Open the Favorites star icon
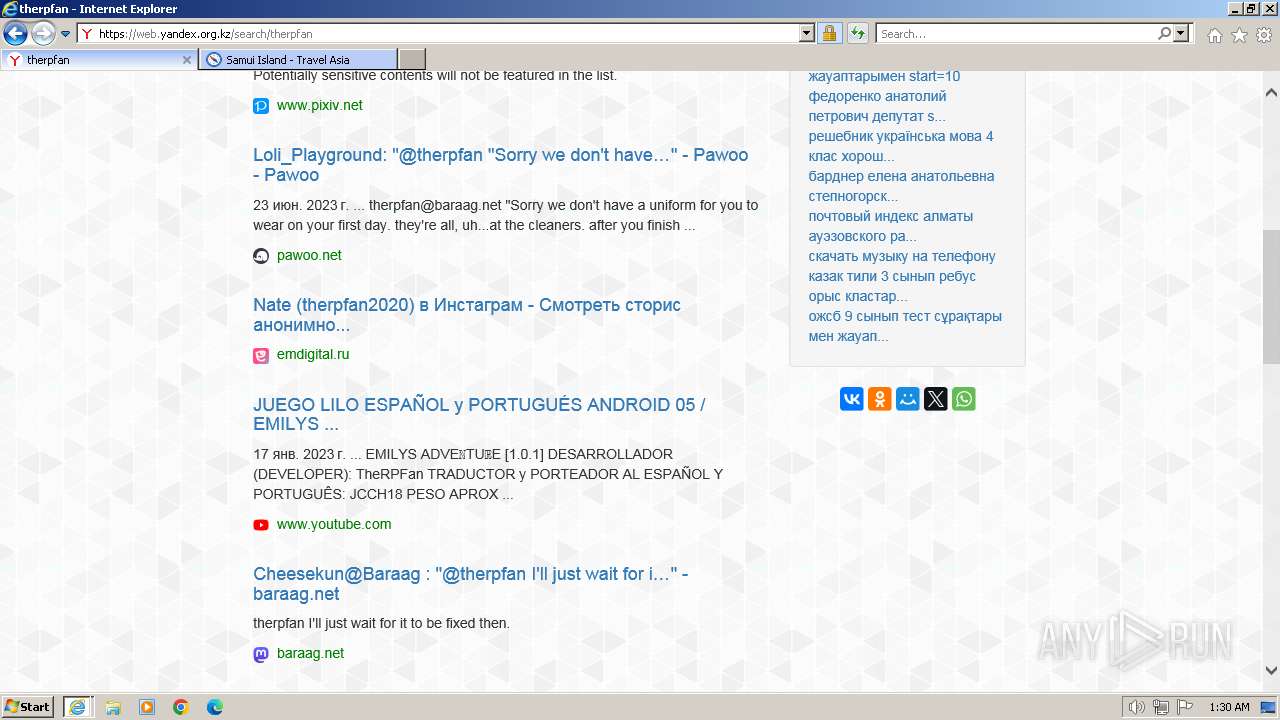Image resolution: width=1280 pixels, height=720 pixels. 1239,35
